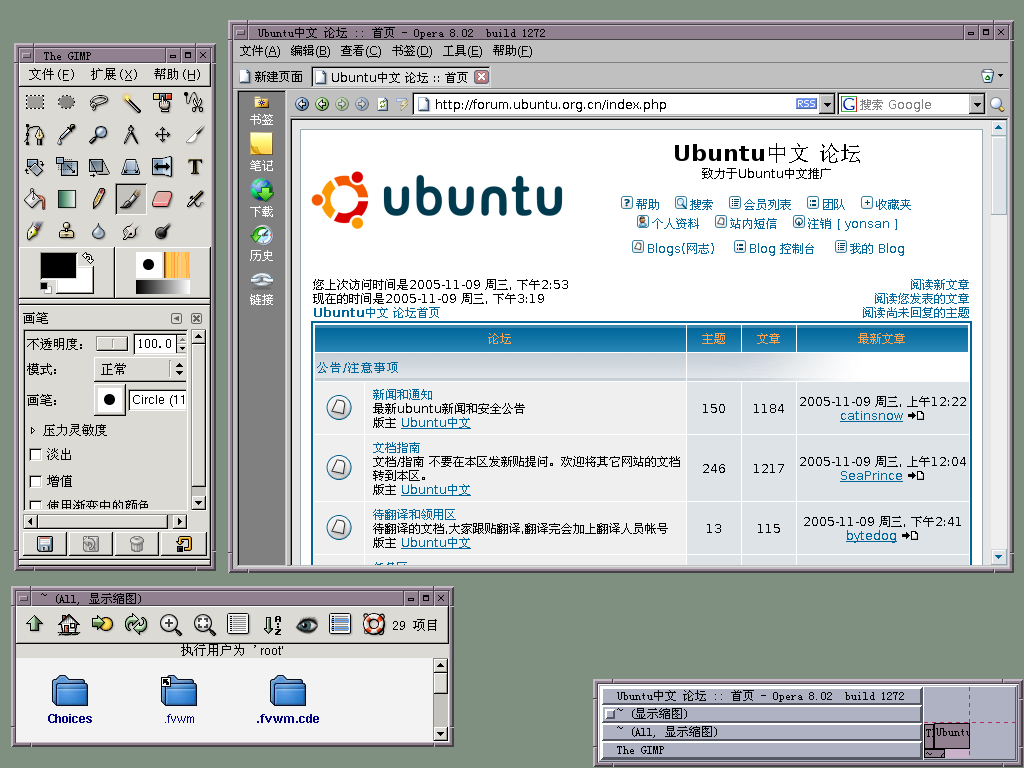Open the Choices folder in file manager

tap(70, 700)
